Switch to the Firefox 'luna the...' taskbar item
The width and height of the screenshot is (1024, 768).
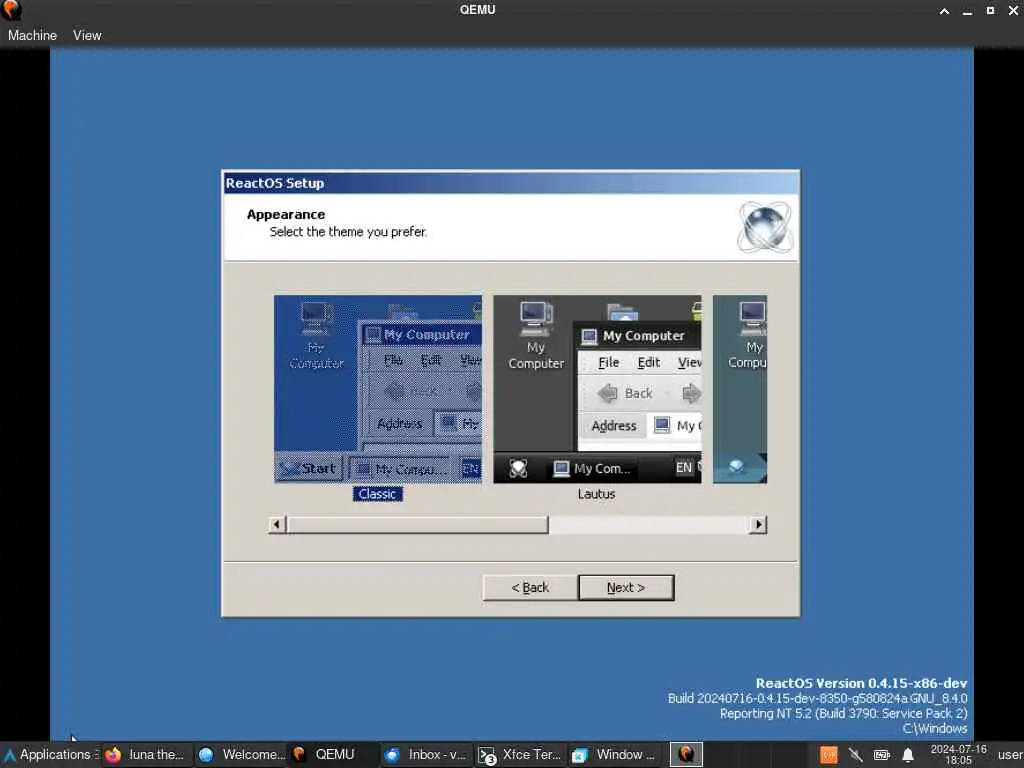pos(147,754)
